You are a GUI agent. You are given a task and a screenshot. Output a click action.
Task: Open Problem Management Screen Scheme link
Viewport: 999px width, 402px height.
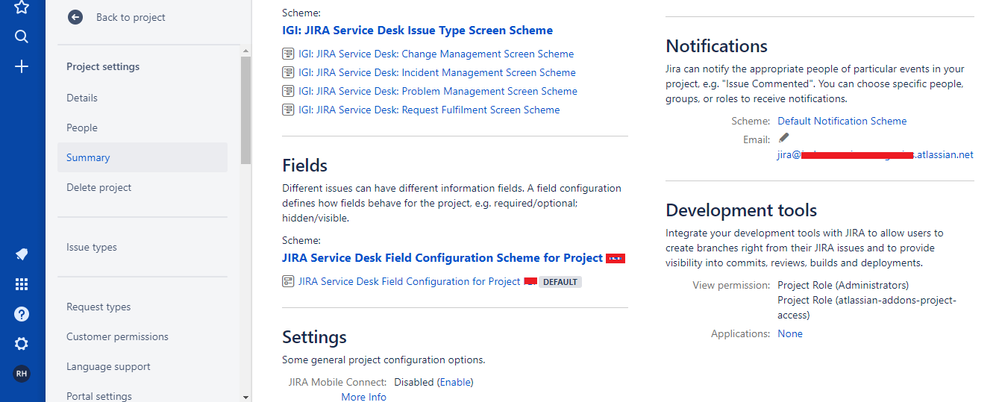click(438, 91)
